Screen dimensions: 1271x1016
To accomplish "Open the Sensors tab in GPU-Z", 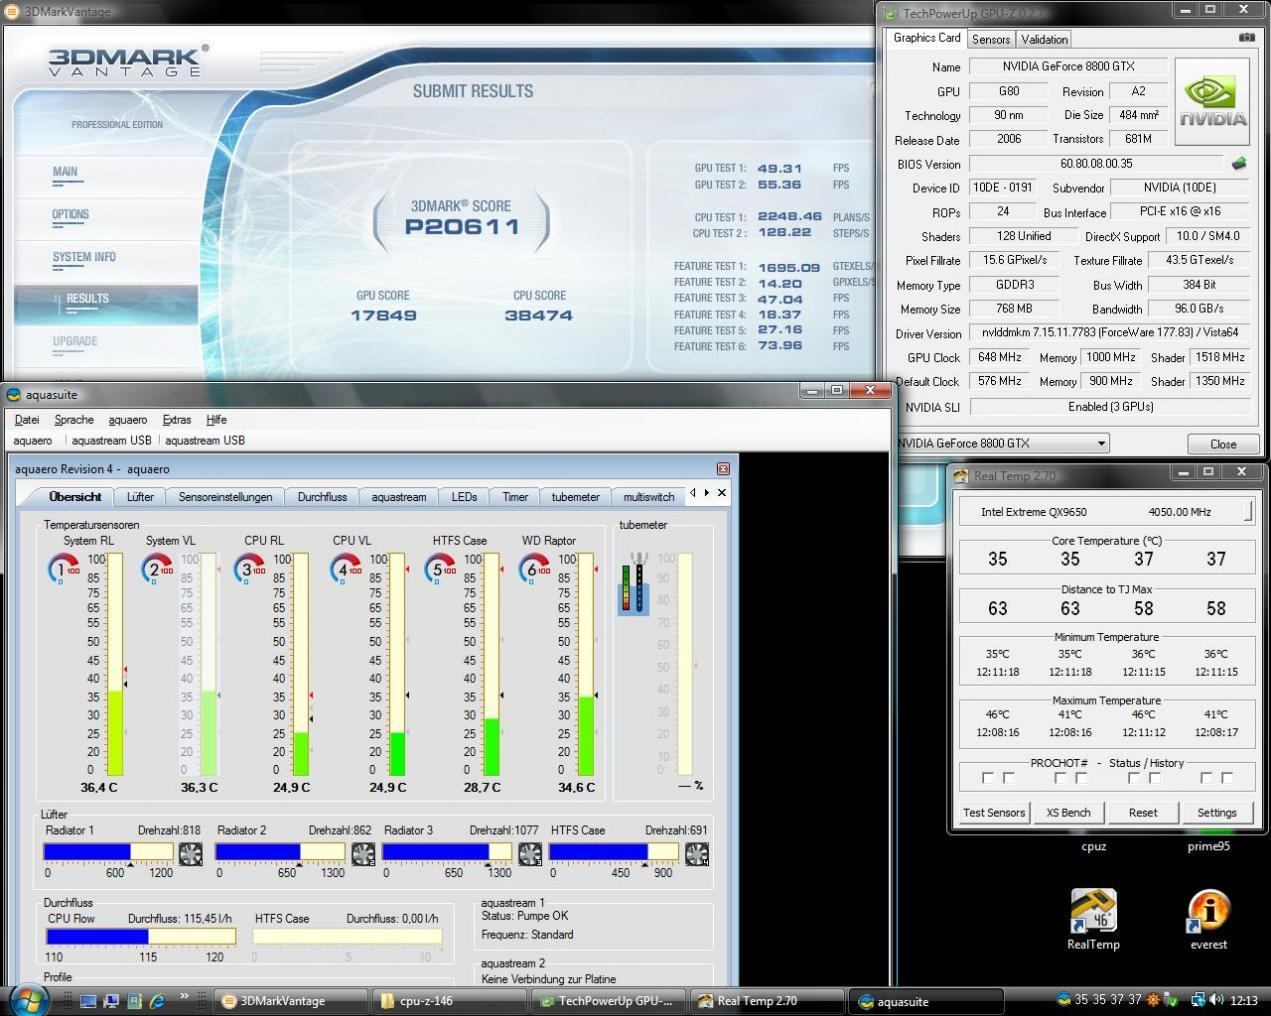I will 991,39.
